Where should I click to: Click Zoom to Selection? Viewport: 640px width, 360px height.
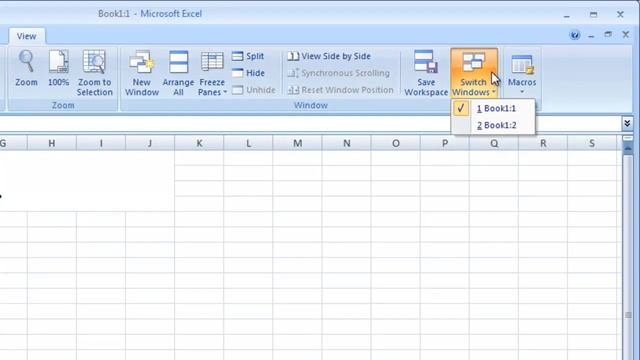coord(94,73)
